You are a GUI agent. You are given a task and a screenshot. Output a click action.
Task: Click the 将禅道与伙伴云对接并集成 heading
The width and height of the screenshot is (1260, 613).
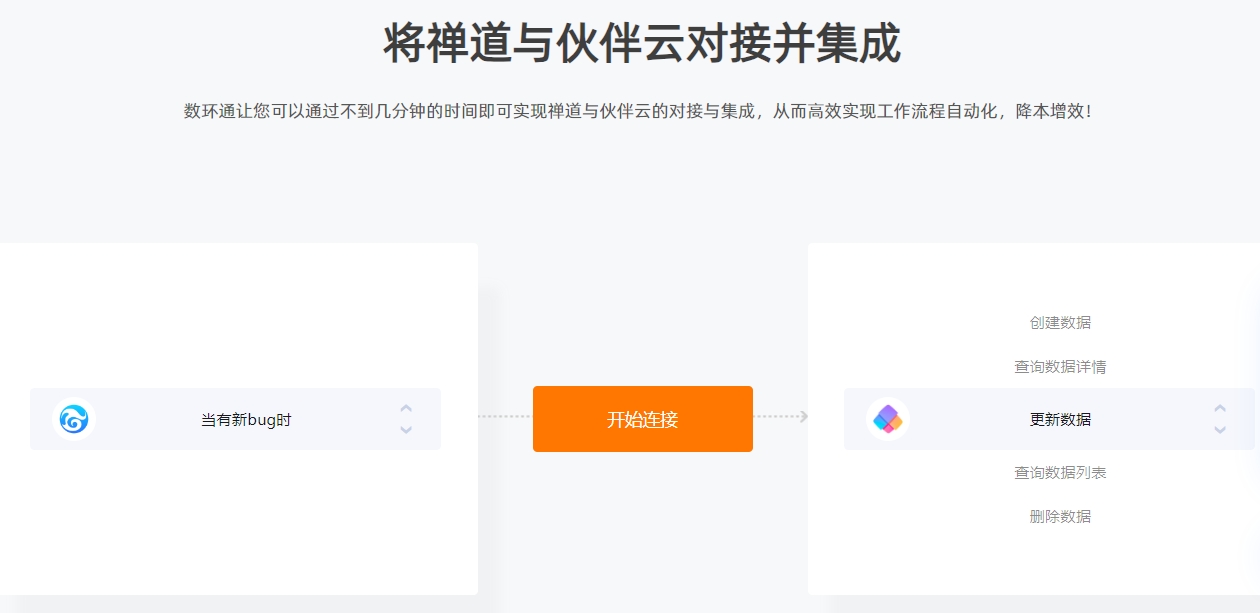(x=642, y=43)
